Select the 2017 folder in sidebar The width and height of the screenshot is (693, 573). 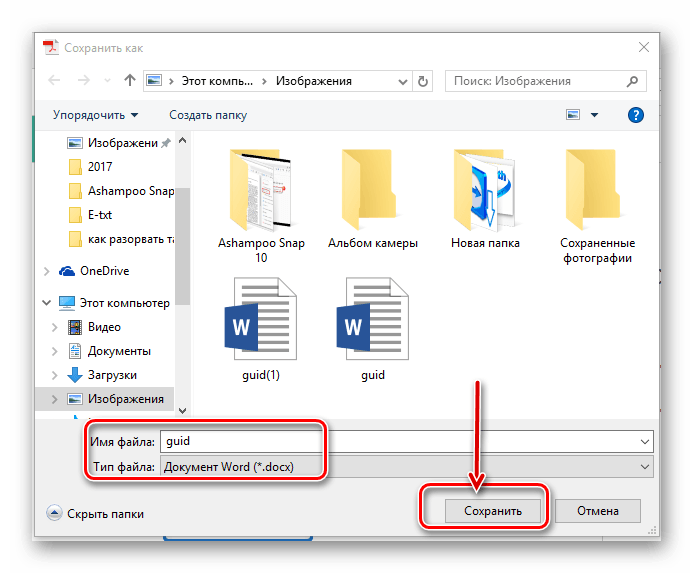(x=91, y=167)
